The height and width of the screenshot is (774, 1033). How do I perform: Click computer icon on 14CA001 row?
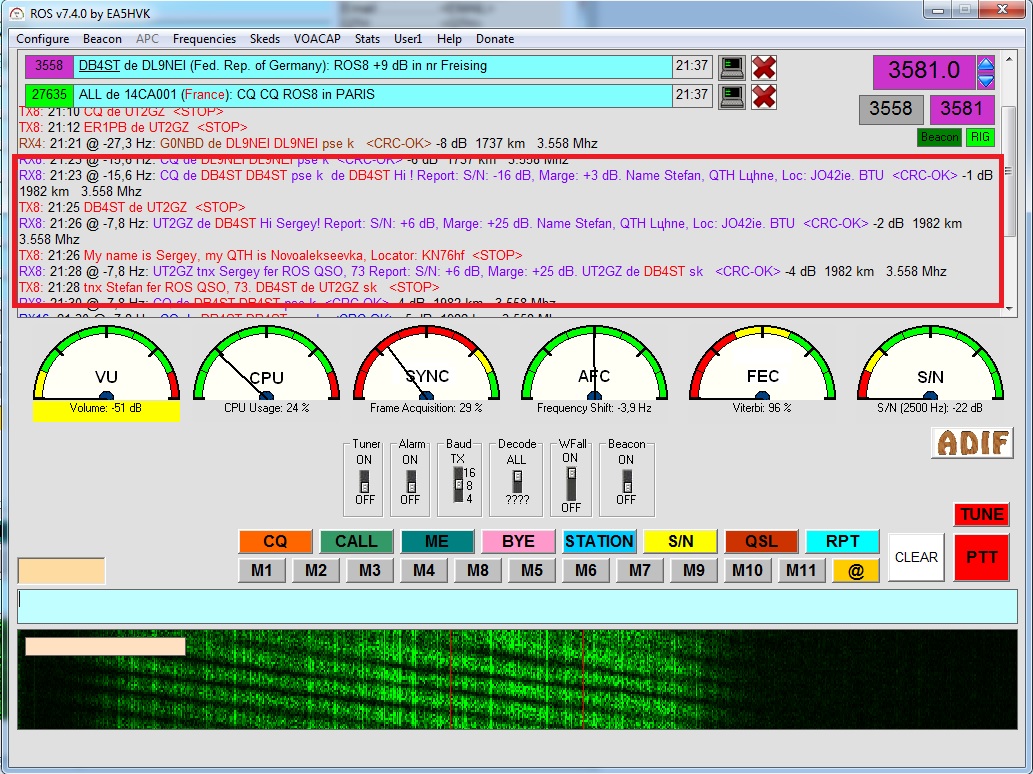(733, 96)
